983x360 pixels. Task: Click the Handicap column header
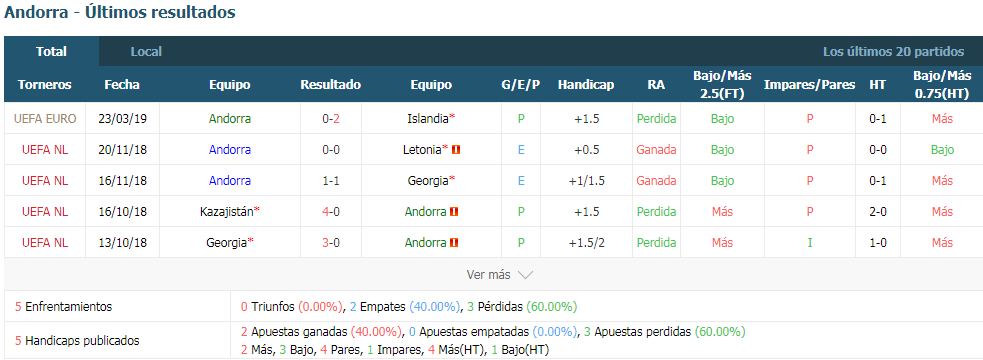tap(586, 85)
